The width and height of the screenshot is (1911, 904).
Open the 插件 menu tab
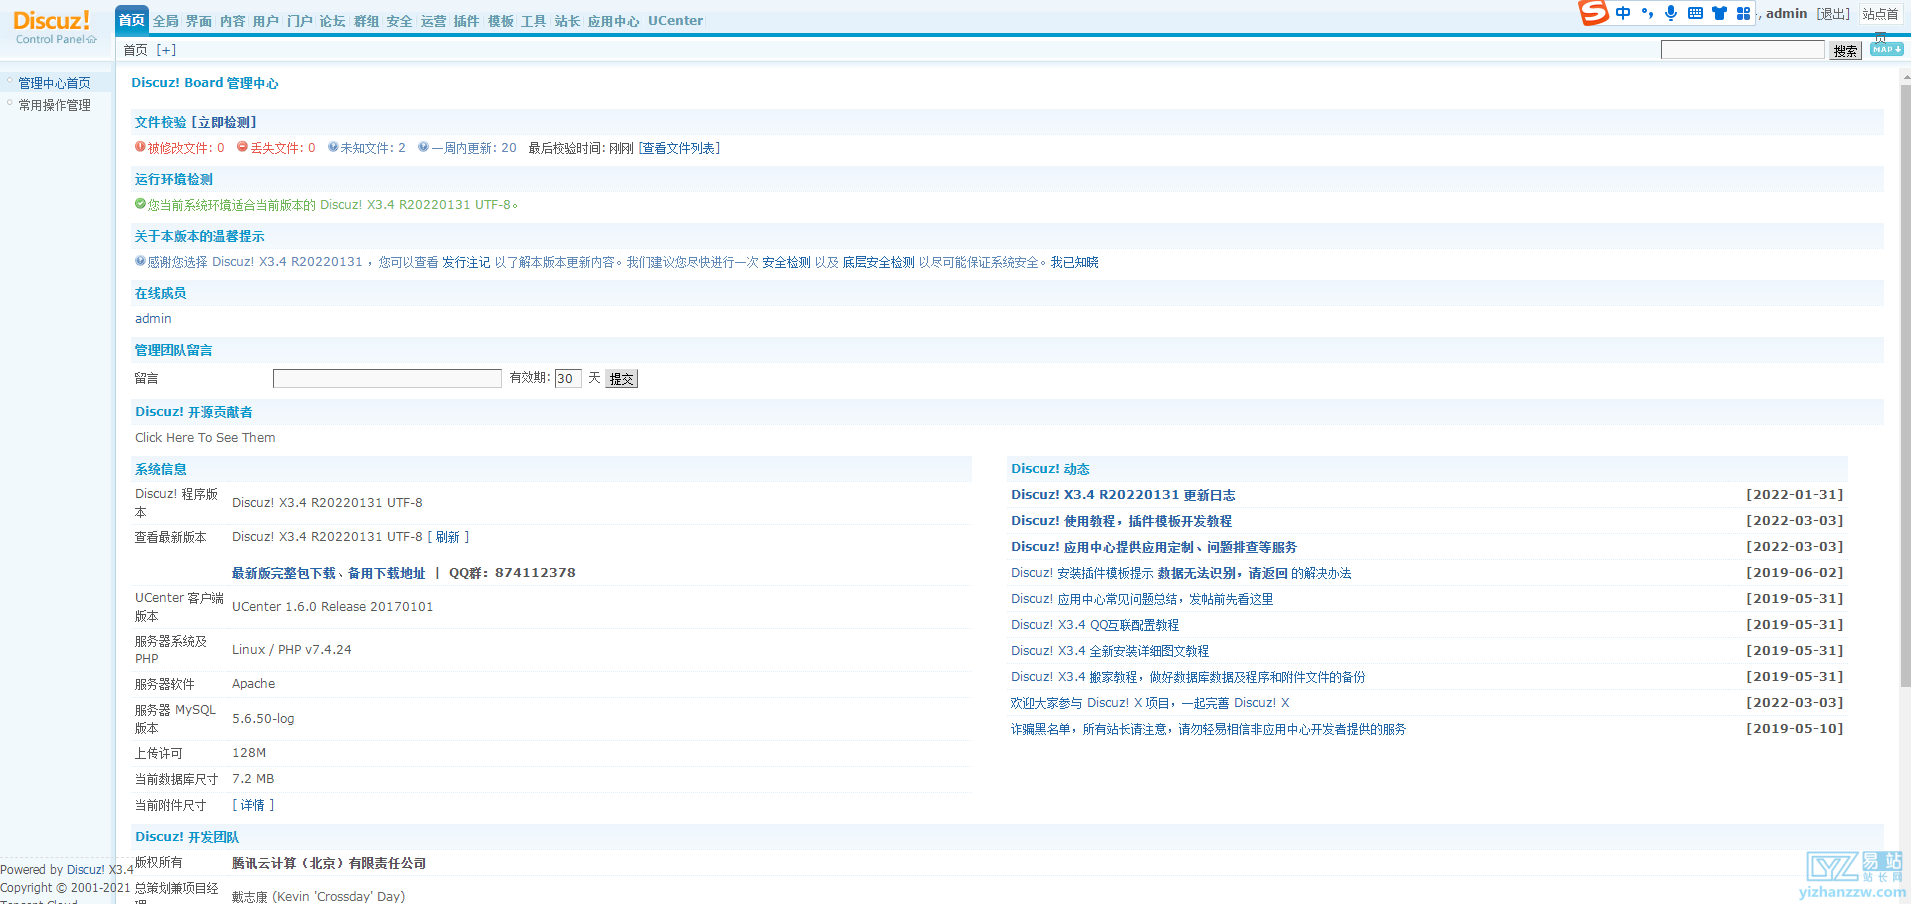point(466,21)
